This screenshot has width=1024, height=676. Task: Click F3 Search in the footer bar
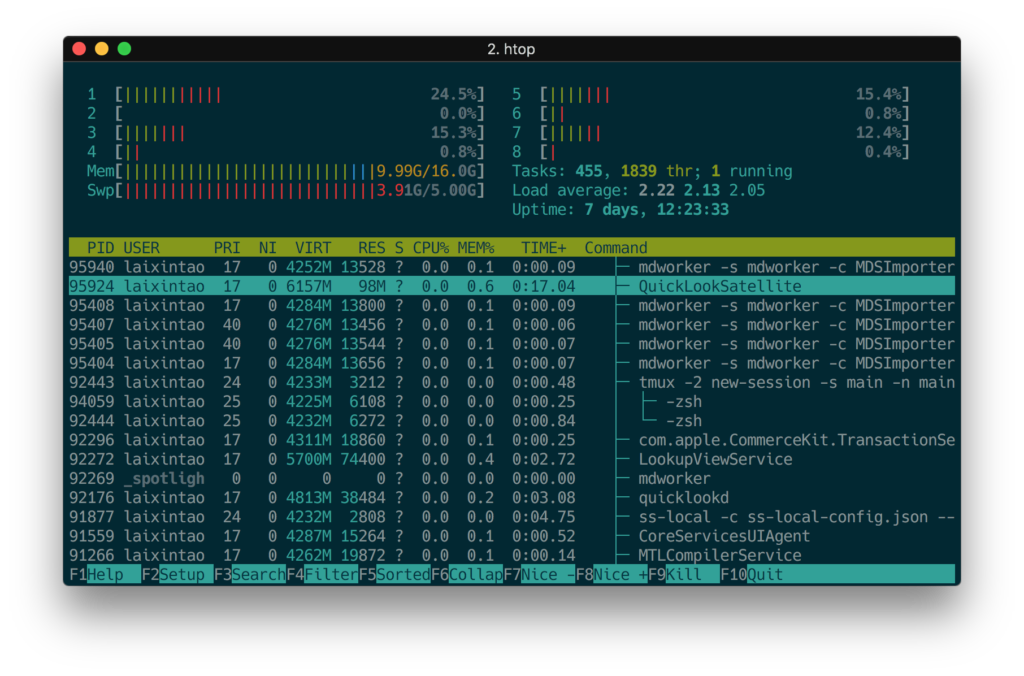pyautogui.click(x=249, y=575)
